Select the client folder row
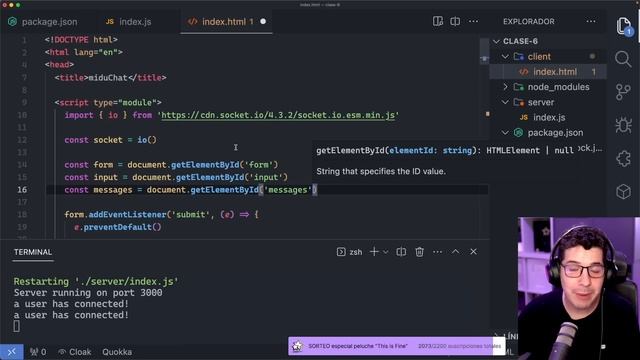This screenshot has height=360, width=640. click(x=548, y=56)
